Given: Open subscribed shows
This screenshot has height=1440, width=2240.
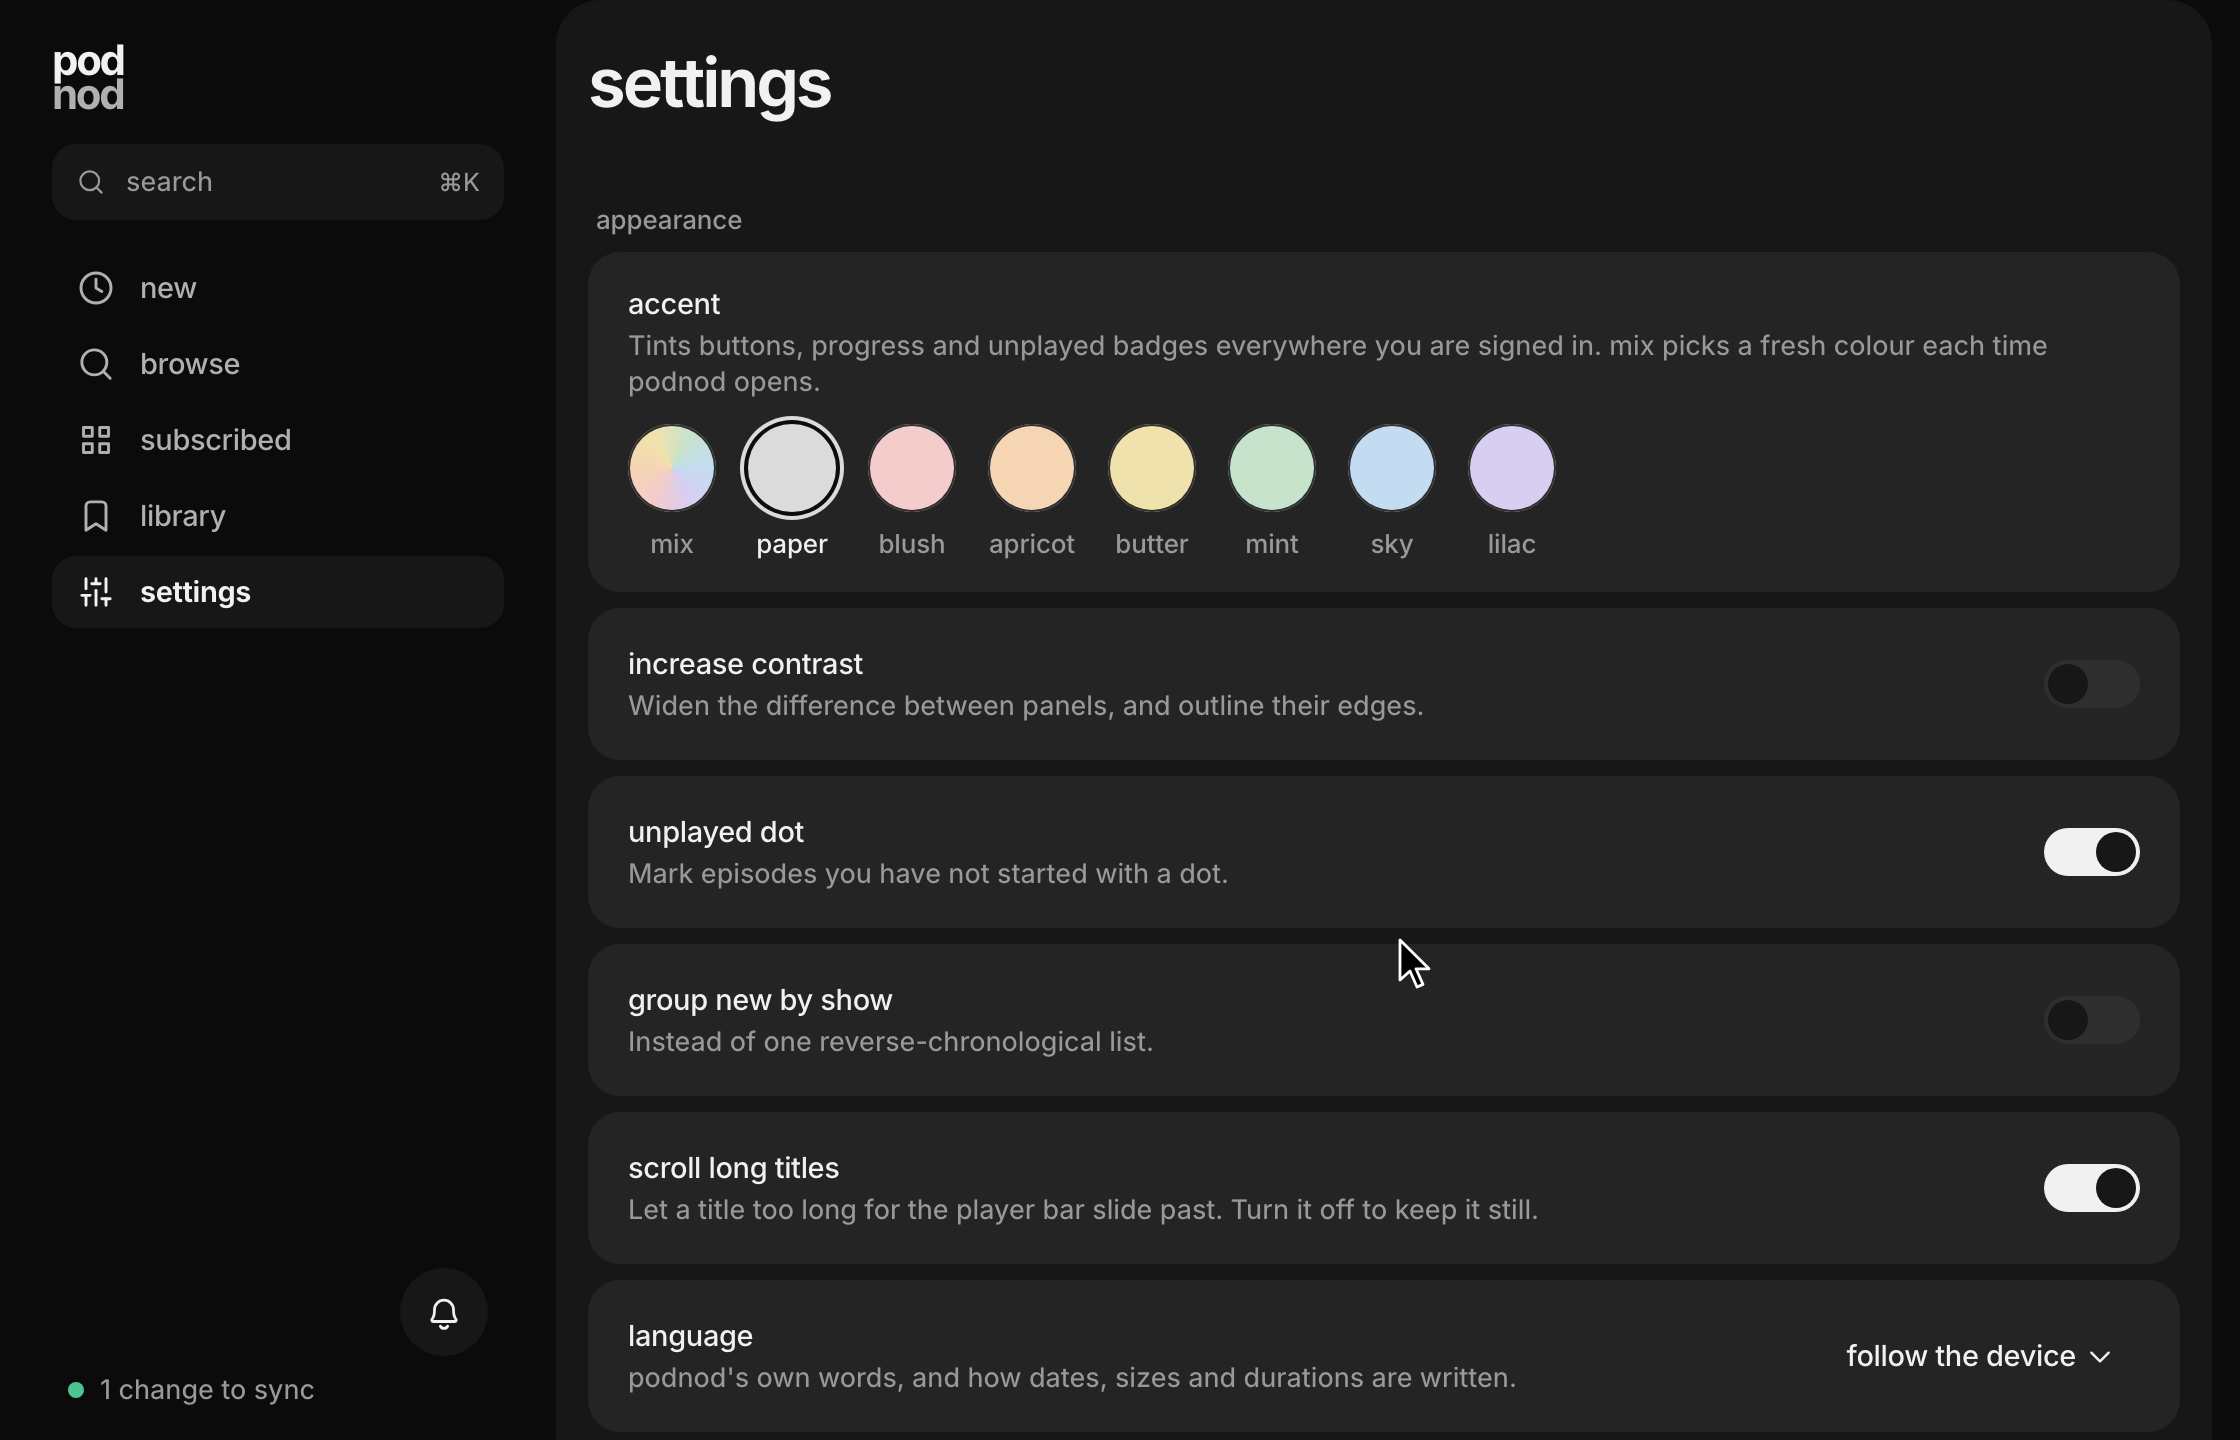Looking at the screenshot, I should (278, 440).
